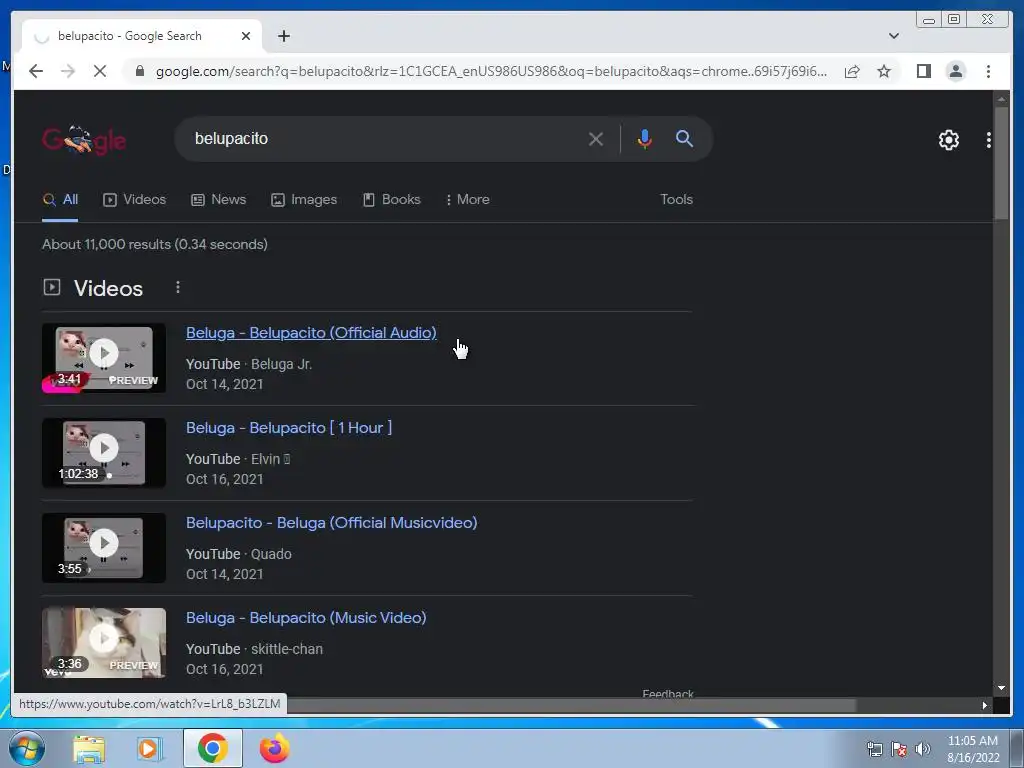Close the belupacito Google Search tab
Image resolution: width=1024 pixels, height=768 pixels.
tap(246, 36)
